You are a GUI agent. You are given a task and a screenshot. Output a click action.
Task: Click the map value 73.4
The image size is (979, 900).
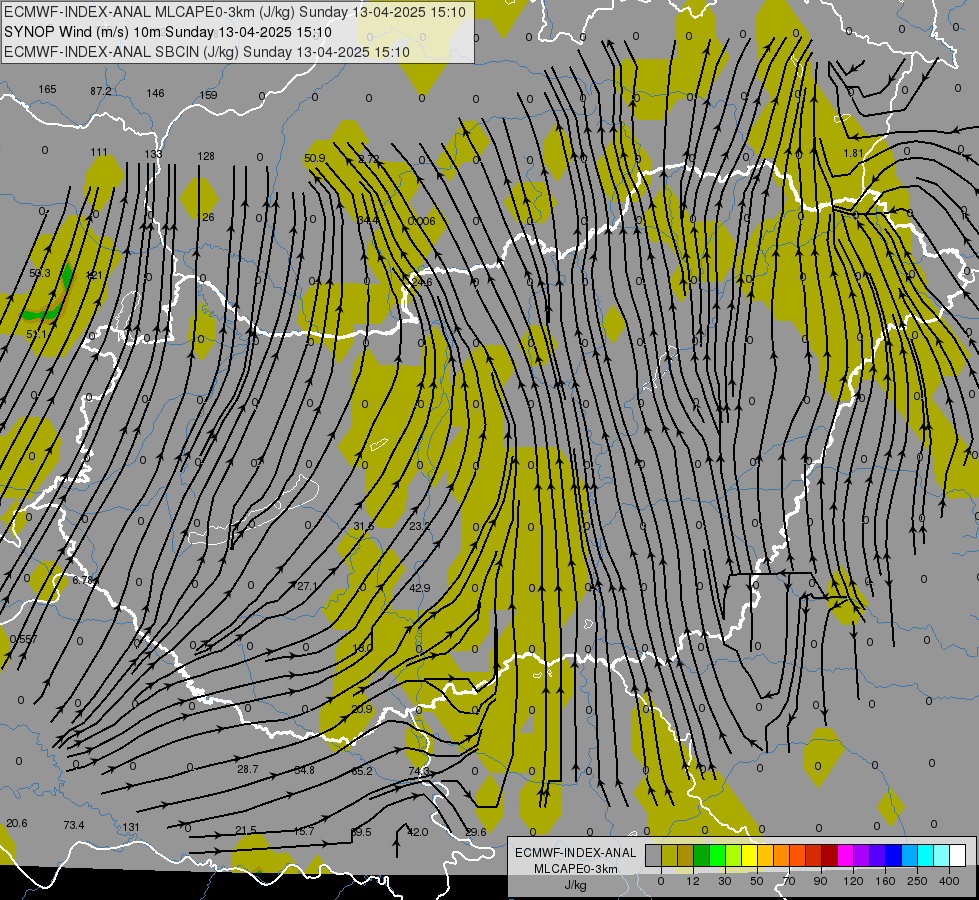(x=74, y=825)
